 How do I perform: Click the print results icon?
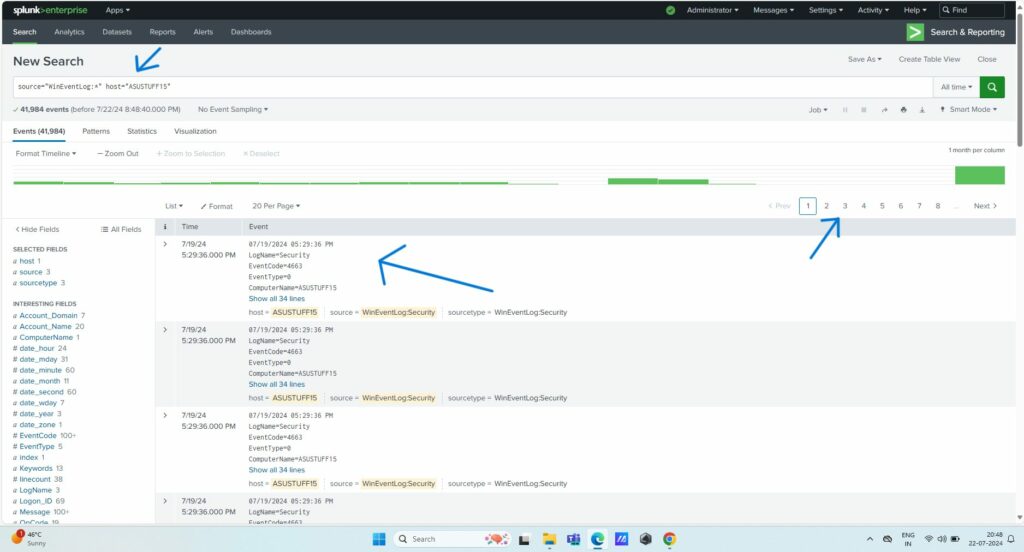[903, 110]
